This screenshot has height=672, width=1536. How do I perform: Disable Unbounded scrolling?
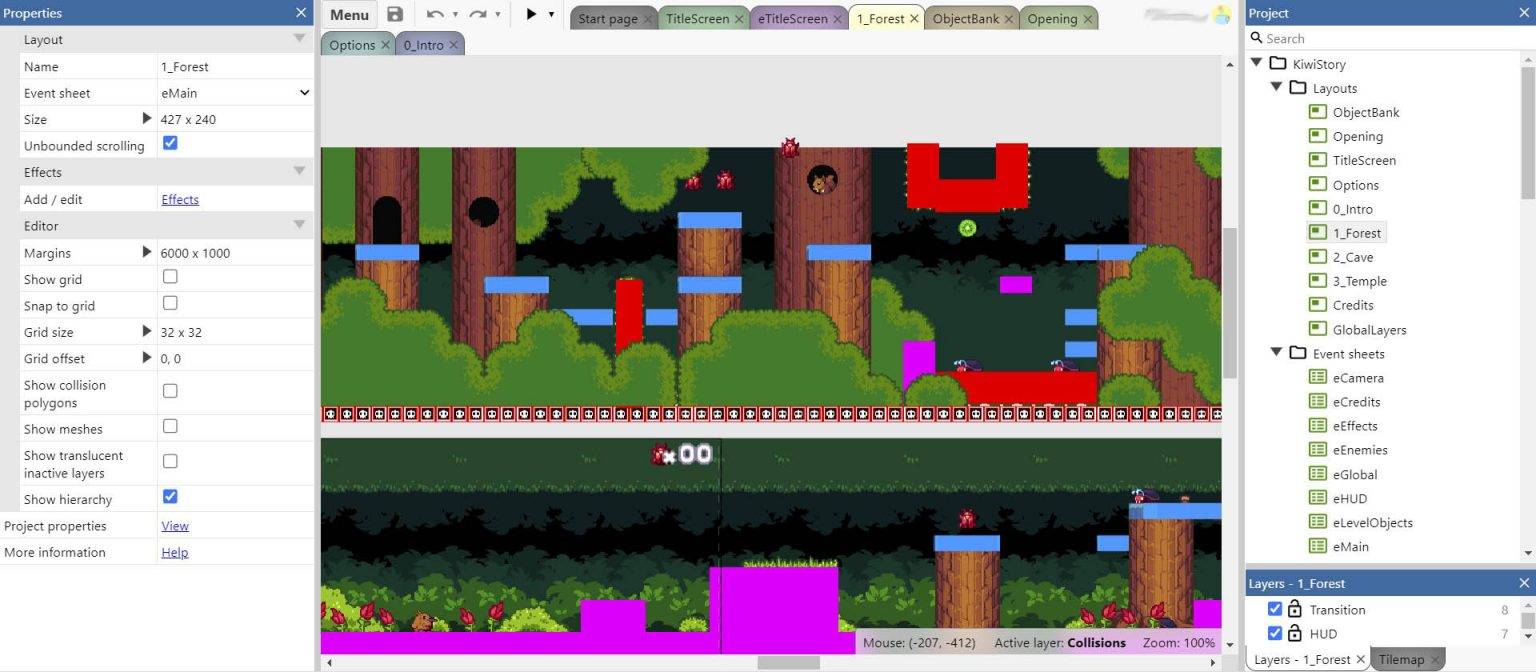tap(169, 142)
